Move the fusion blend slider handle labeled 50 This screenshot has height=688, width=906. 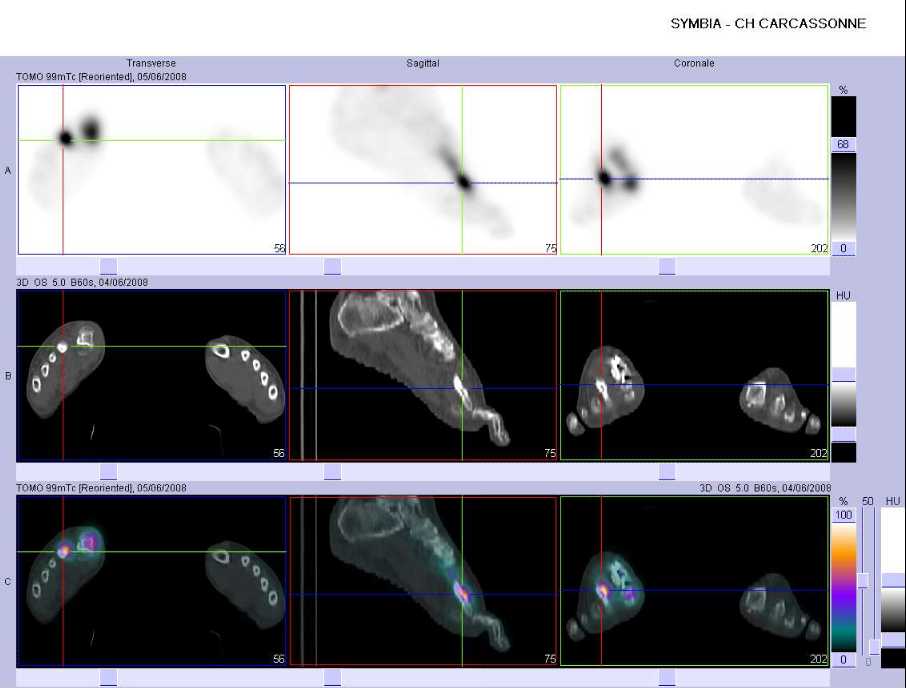864,581
